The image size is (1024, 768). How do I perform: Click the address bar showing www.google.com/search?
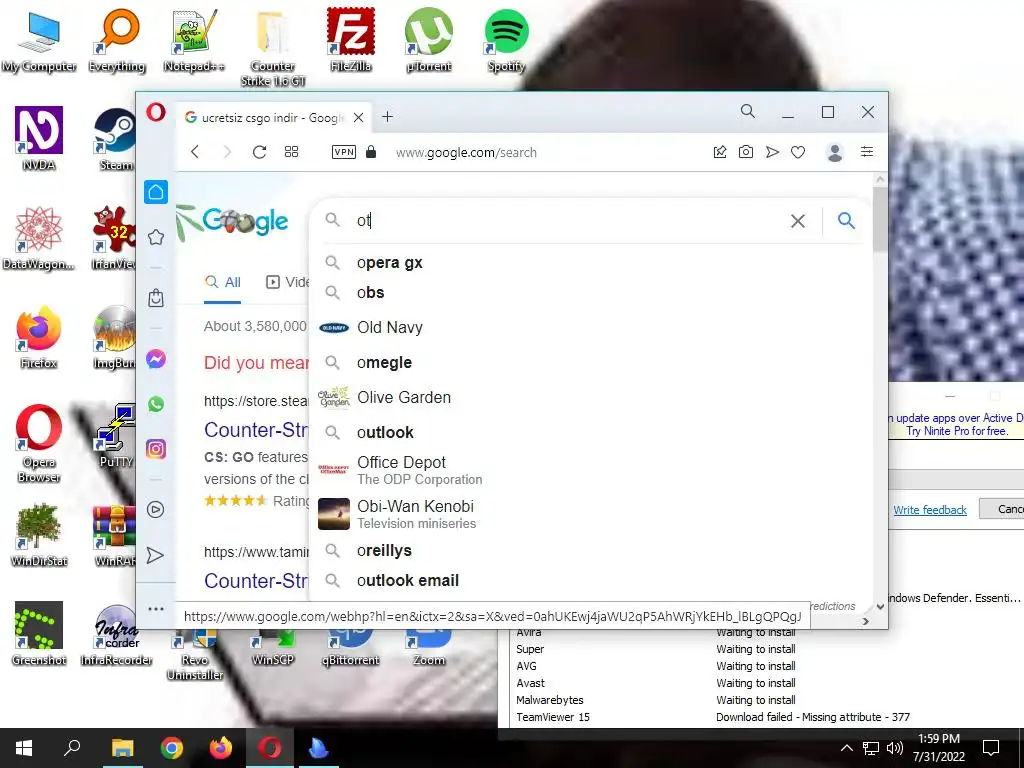[x=466, y=152]
